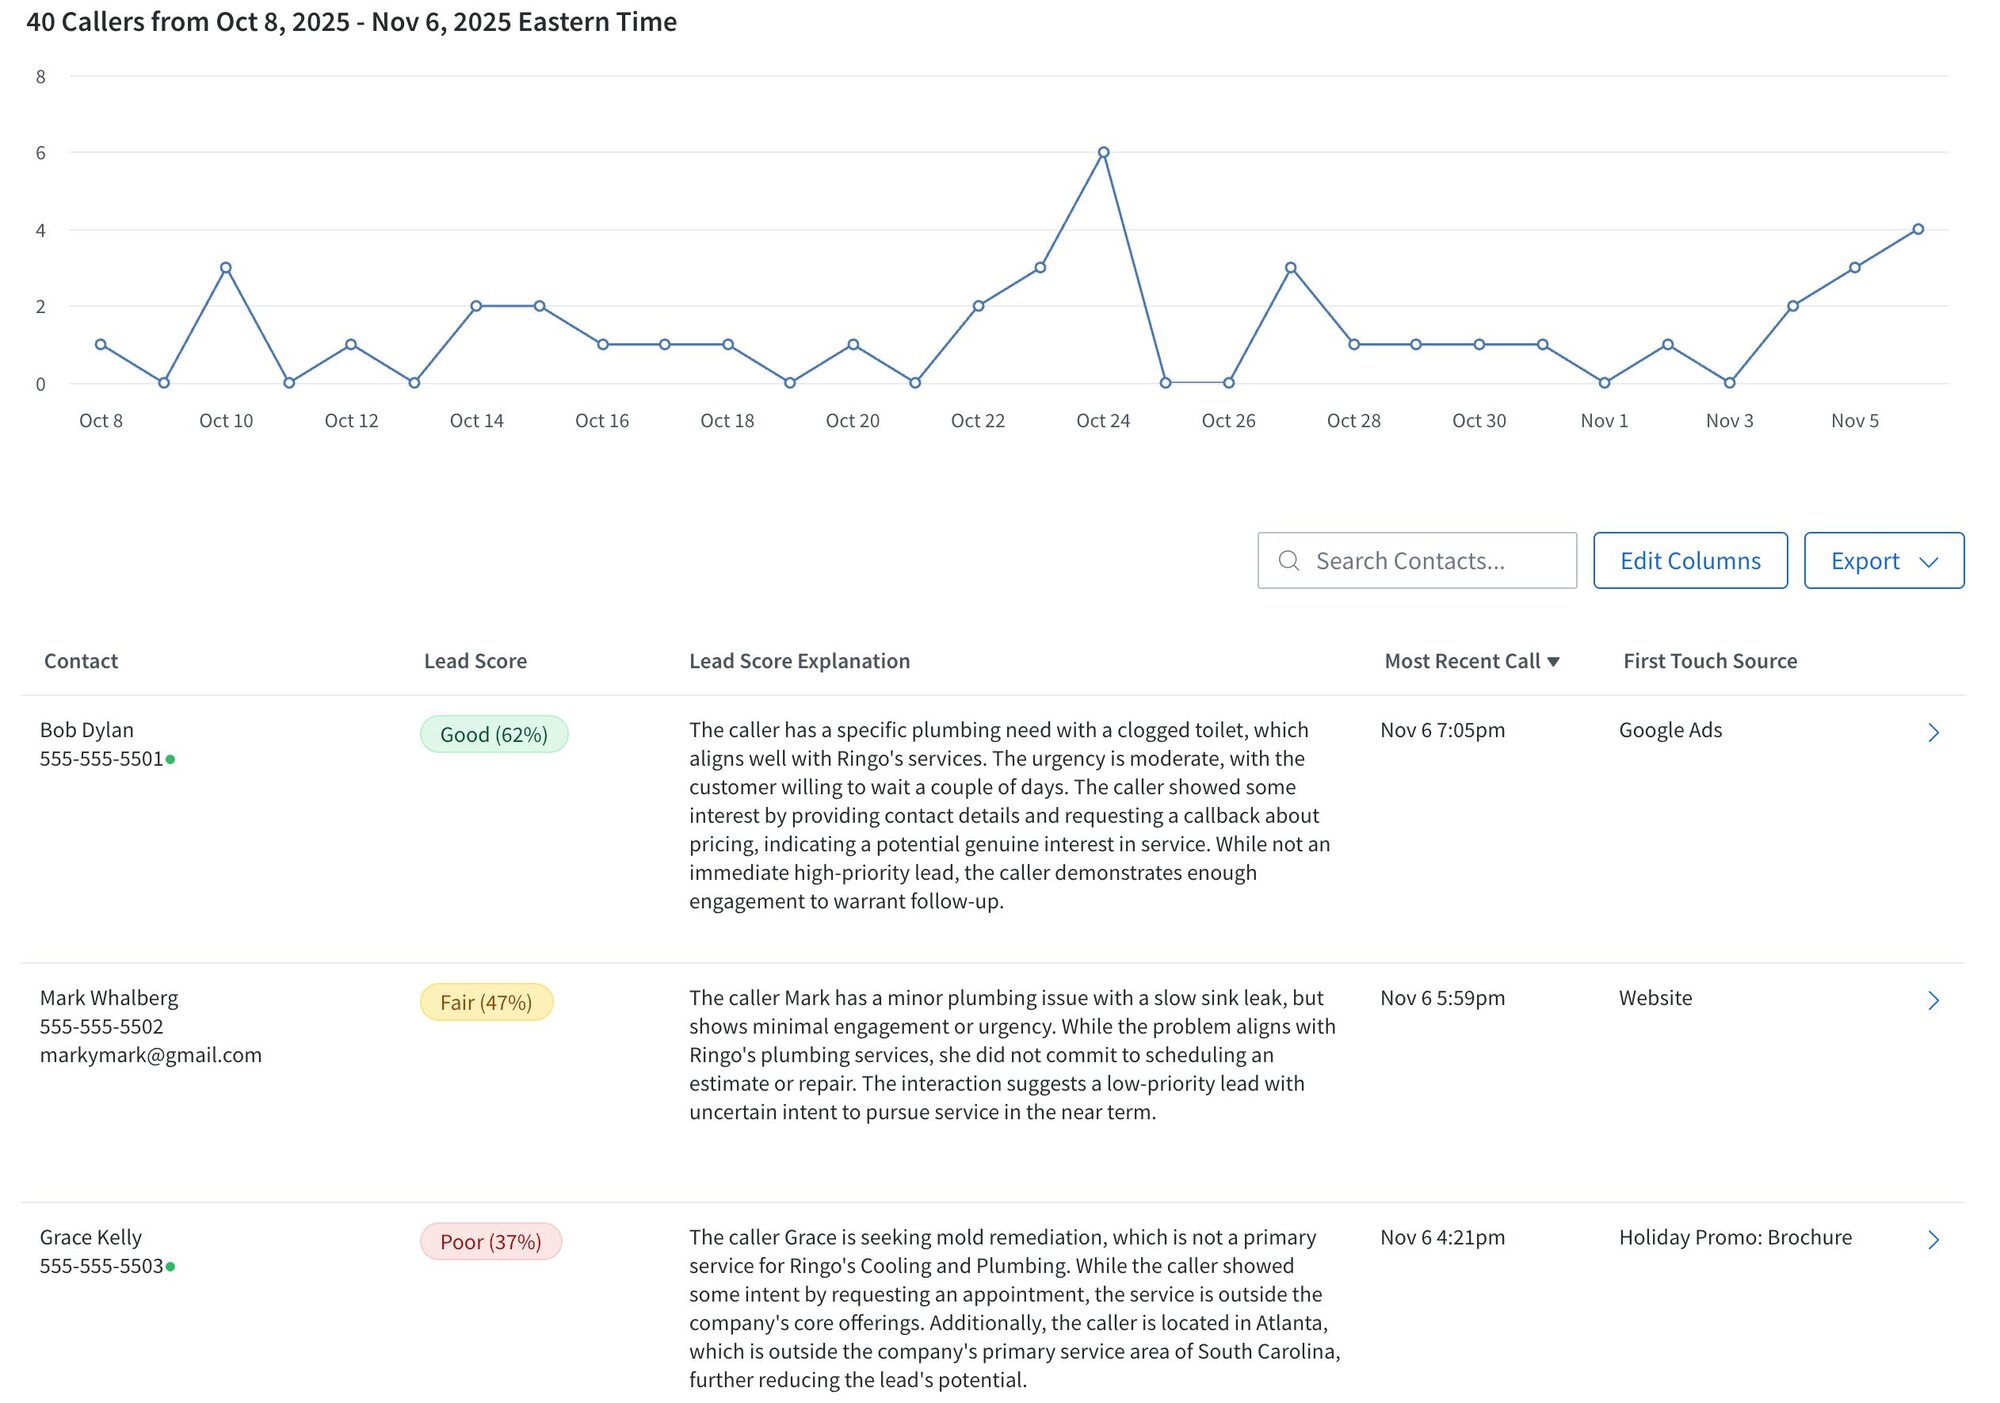The image size is (2000, 1403).
Task: Click the Oct 24 peak data point on the chart
Action: coord(1103,151)
